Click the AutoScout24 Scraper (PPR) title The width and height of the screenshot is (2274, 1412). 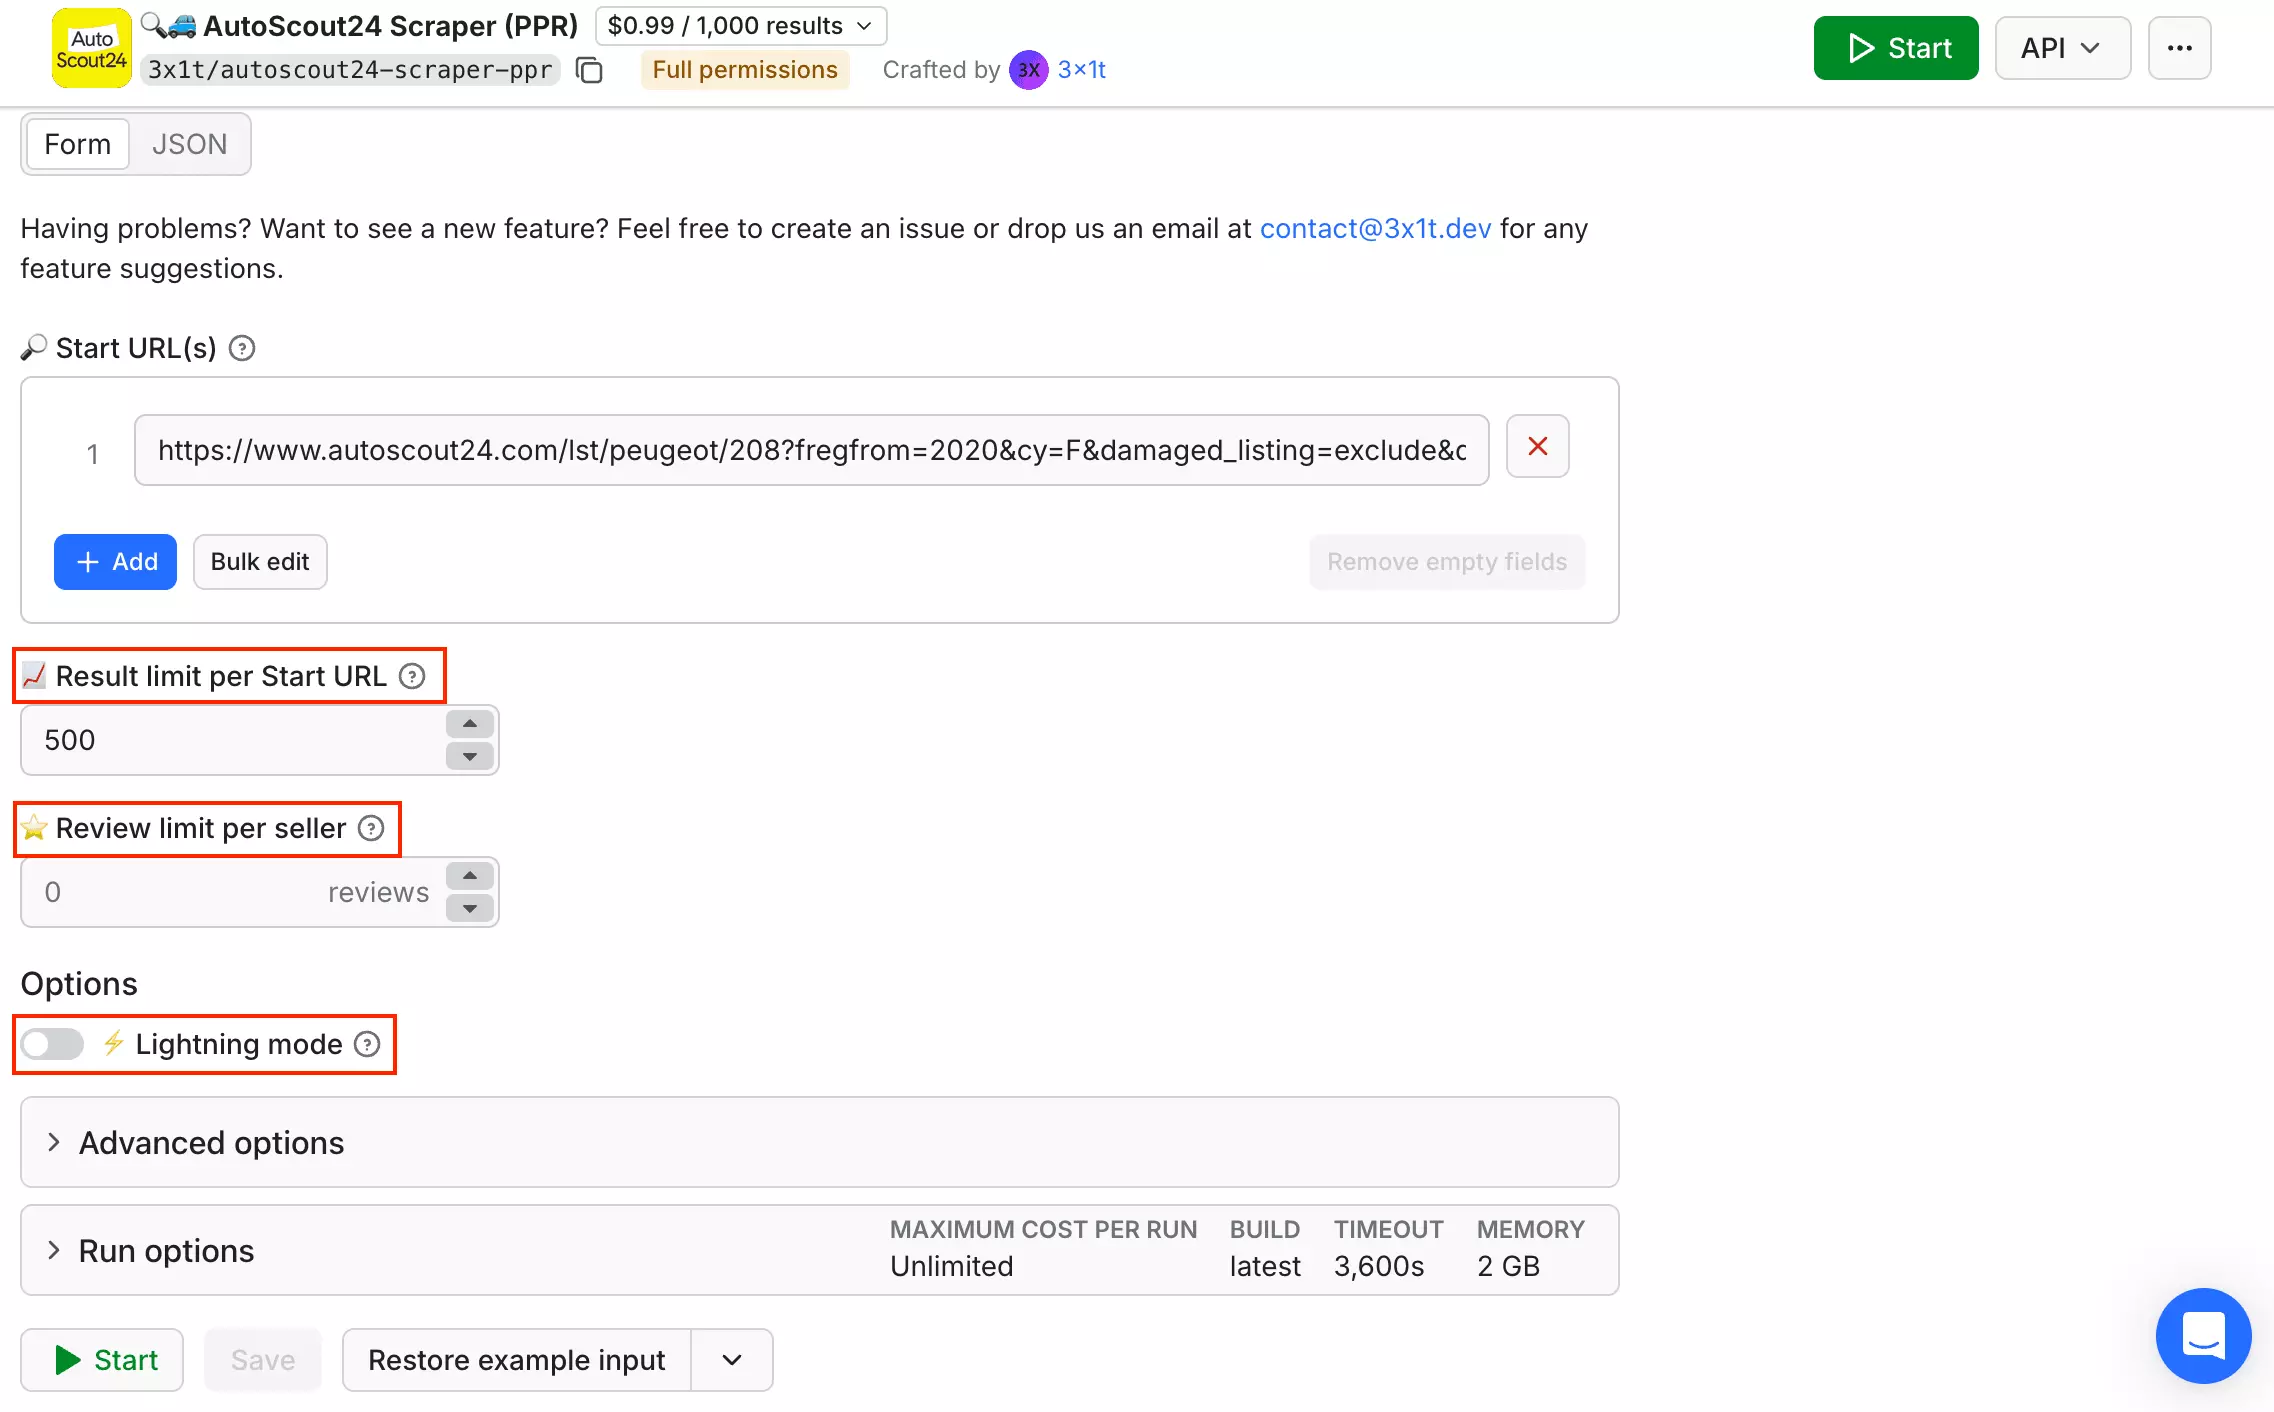(390, 26)
